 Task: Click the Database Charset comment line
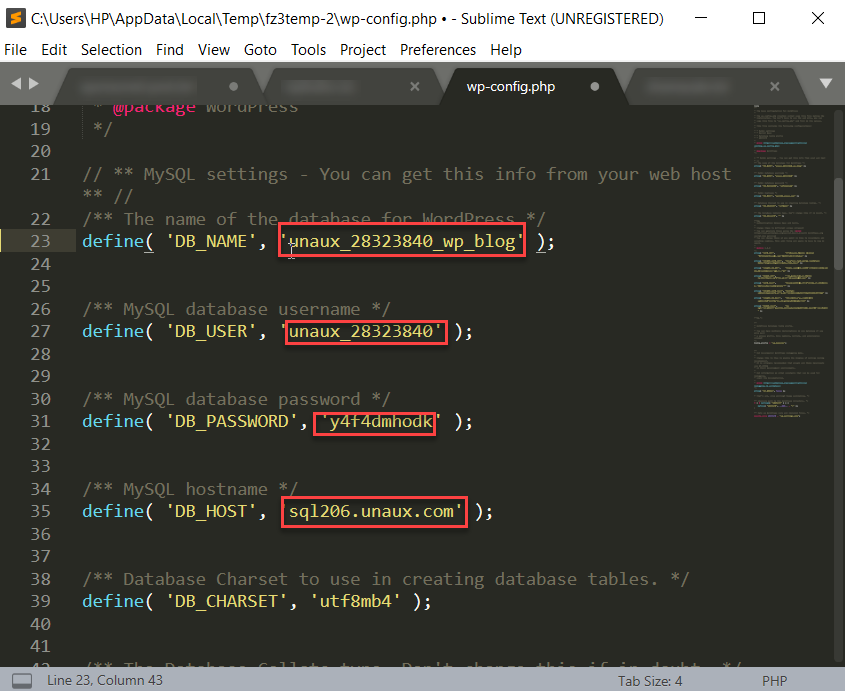pyautogui.click(x=386, y=579)
